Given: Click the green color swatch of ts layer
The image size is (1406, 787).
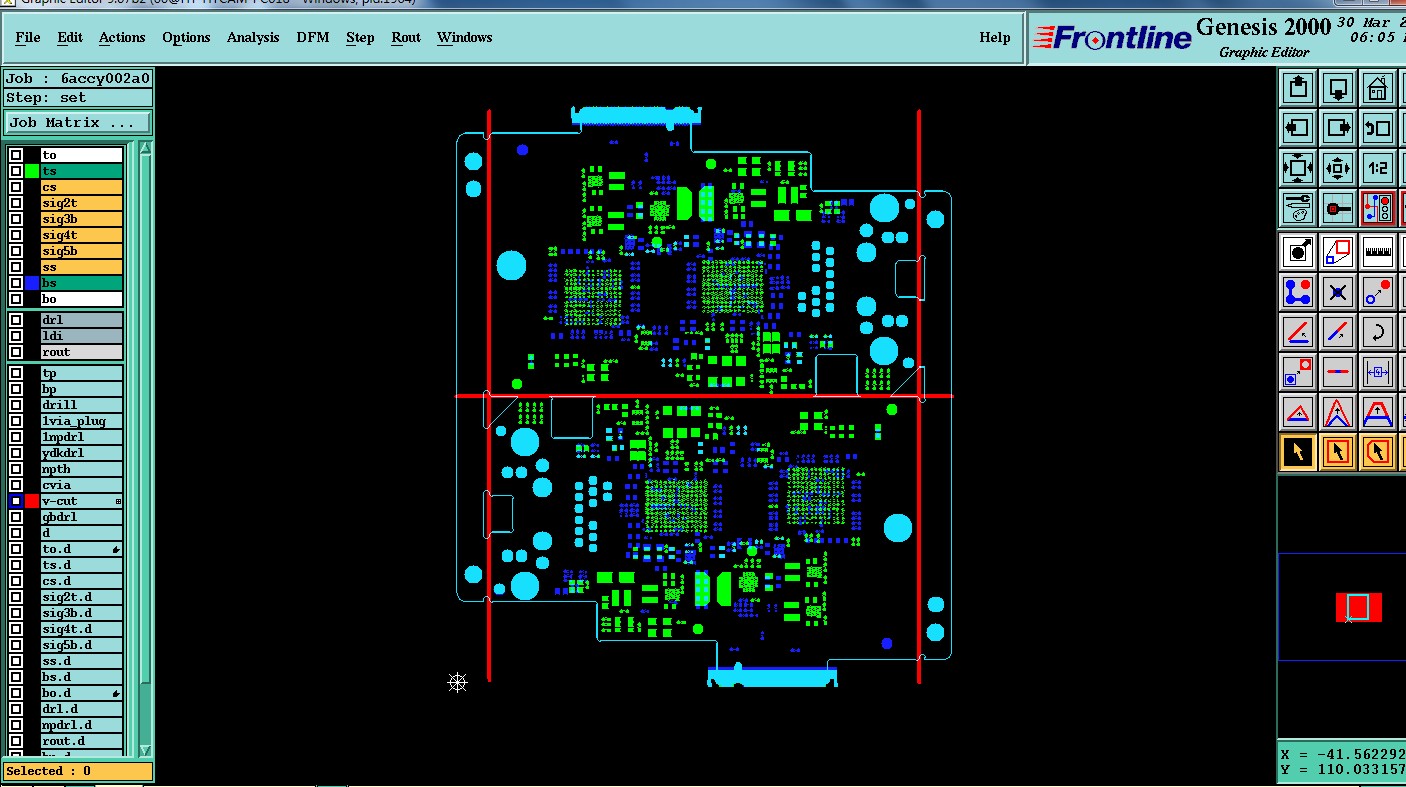Looking at the screenshot, I should [32, 171].
